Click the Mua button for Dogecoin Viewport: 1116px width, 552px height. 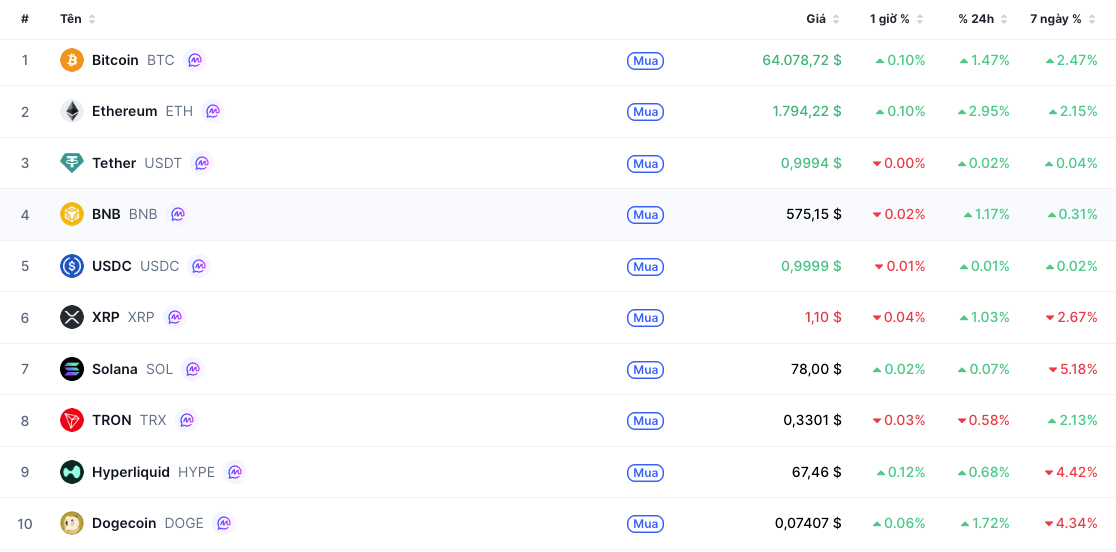coord(646,524)
